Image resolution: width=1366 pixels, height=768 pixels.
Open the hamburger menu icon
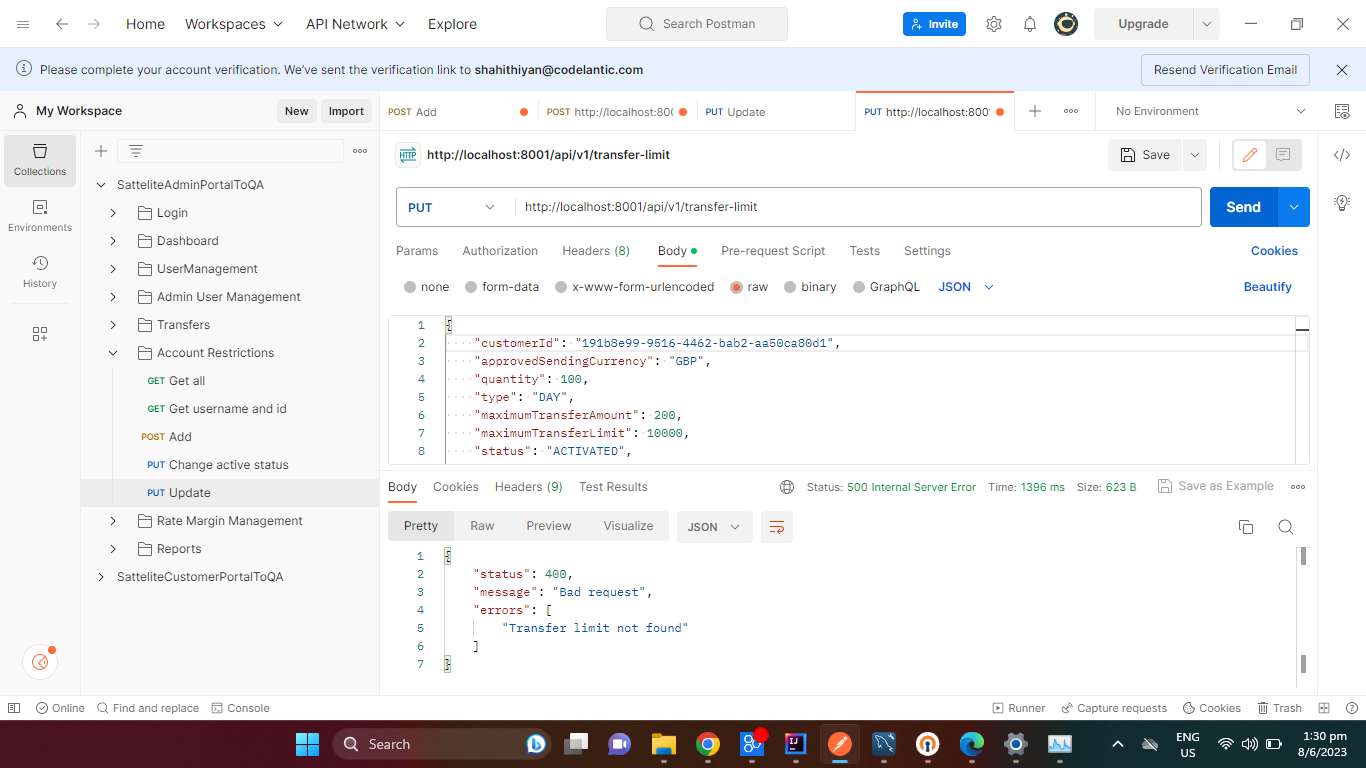click(23, 24)
